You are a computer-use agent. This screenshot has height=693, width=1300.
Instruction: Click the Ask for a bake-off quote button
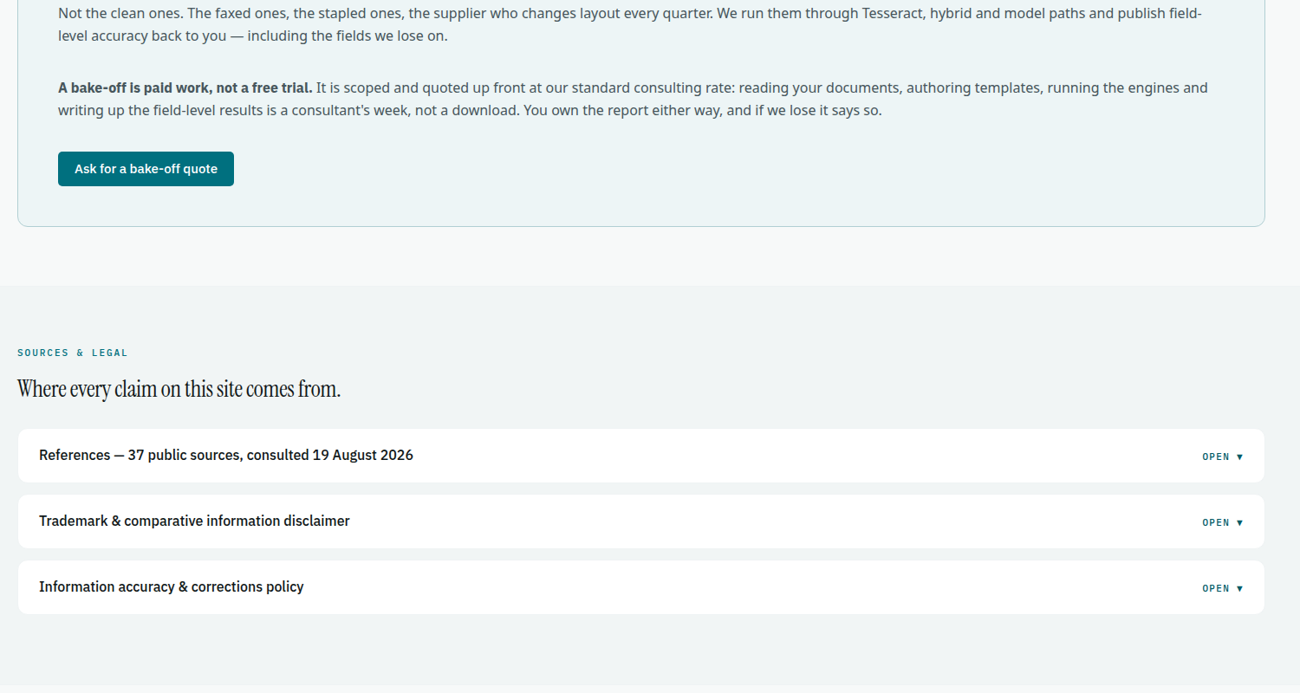click(146, 169)
